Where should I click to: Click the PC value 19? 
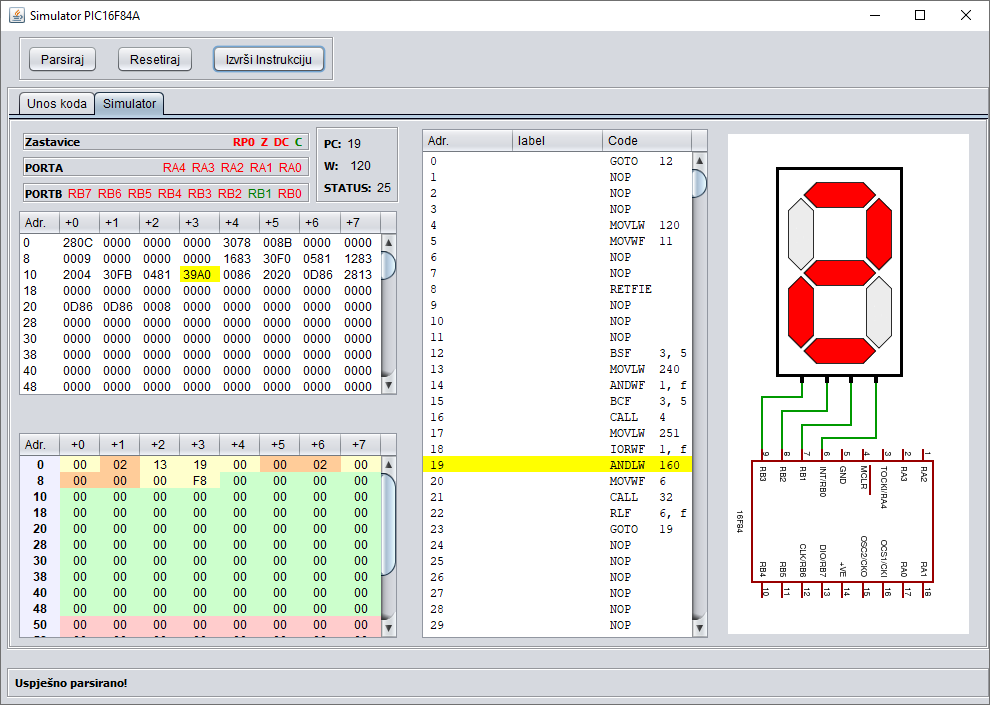click(354, 144)
